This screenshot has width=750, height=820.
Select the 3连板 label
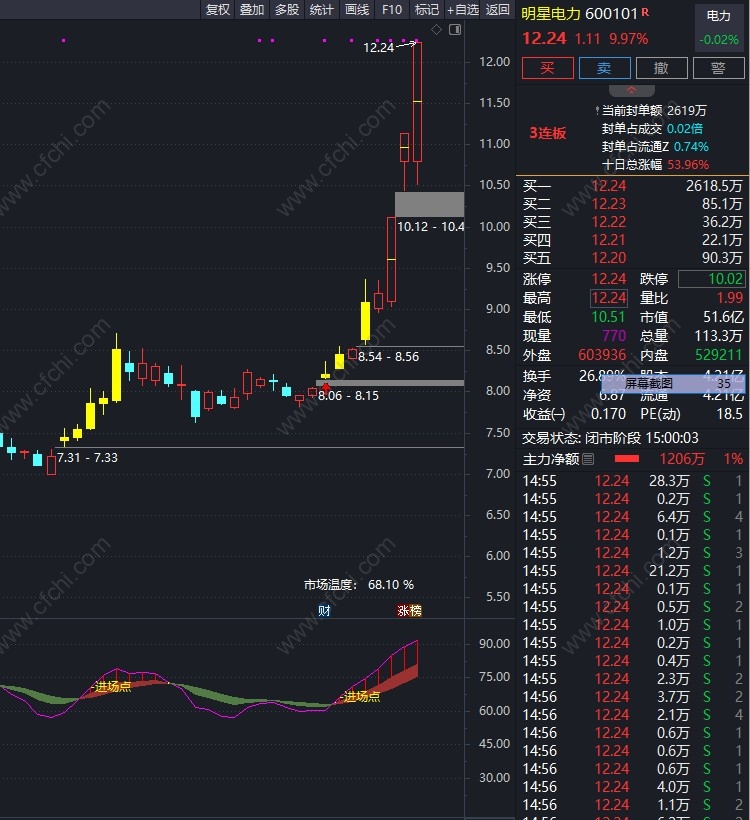548,133
